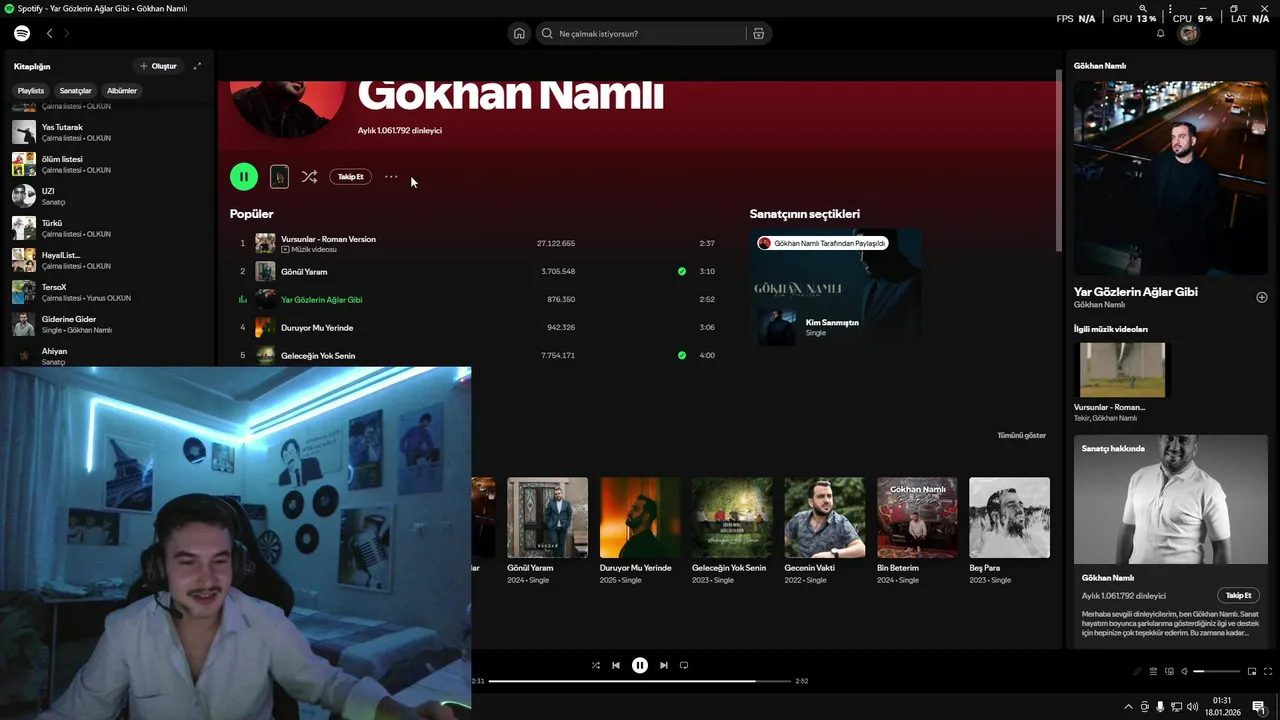1280x720 pixels.
Task: Click Takip Et in the Sanatçı hakkında card
Action: tap(1238, 595)
